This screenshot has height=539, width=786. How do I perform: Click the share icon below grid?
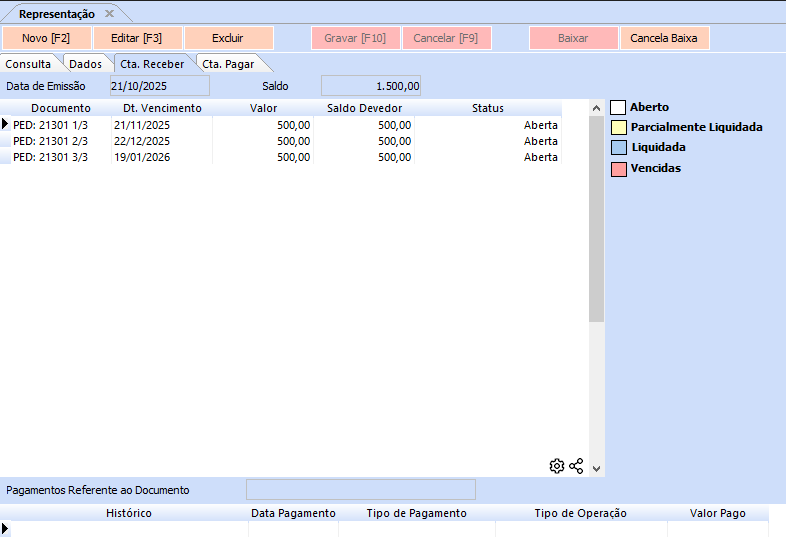[x=576, y=466]
